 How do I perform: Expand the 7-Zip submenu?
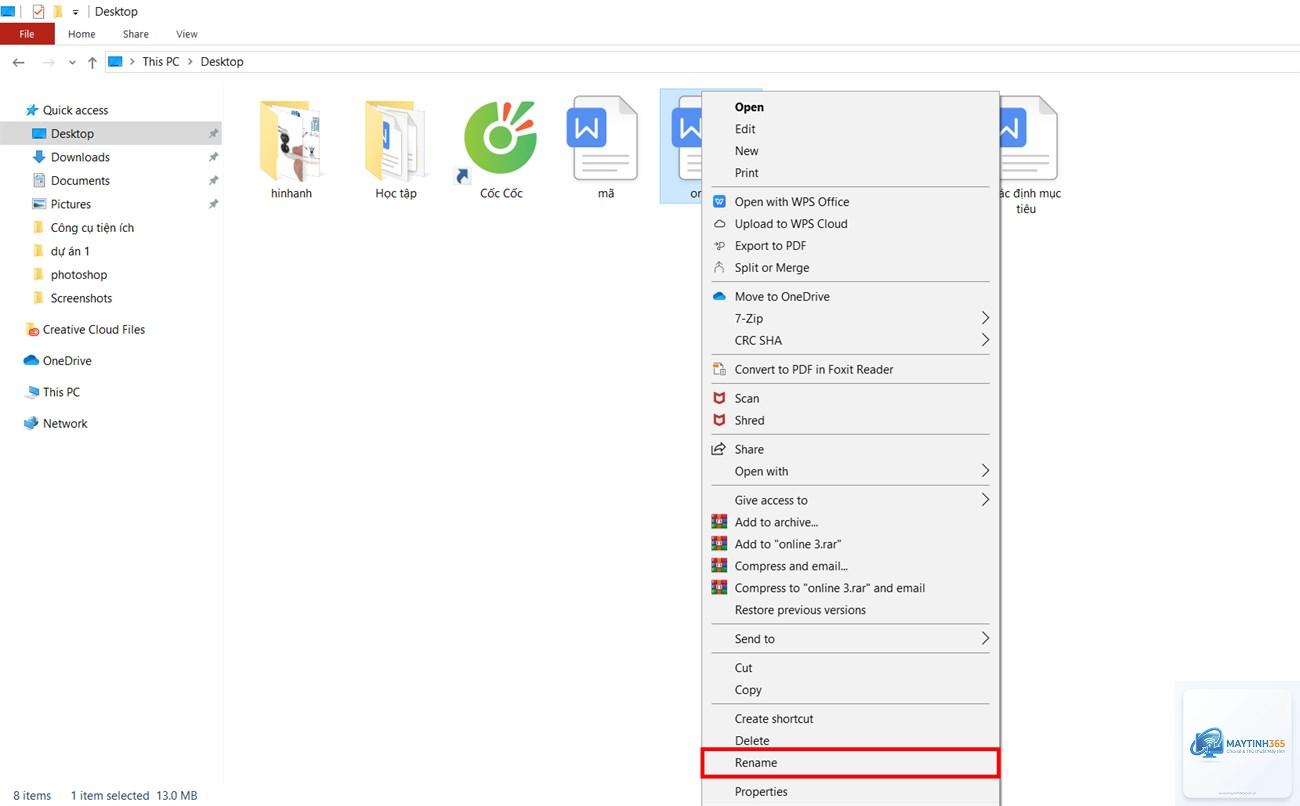coord(985,318)
